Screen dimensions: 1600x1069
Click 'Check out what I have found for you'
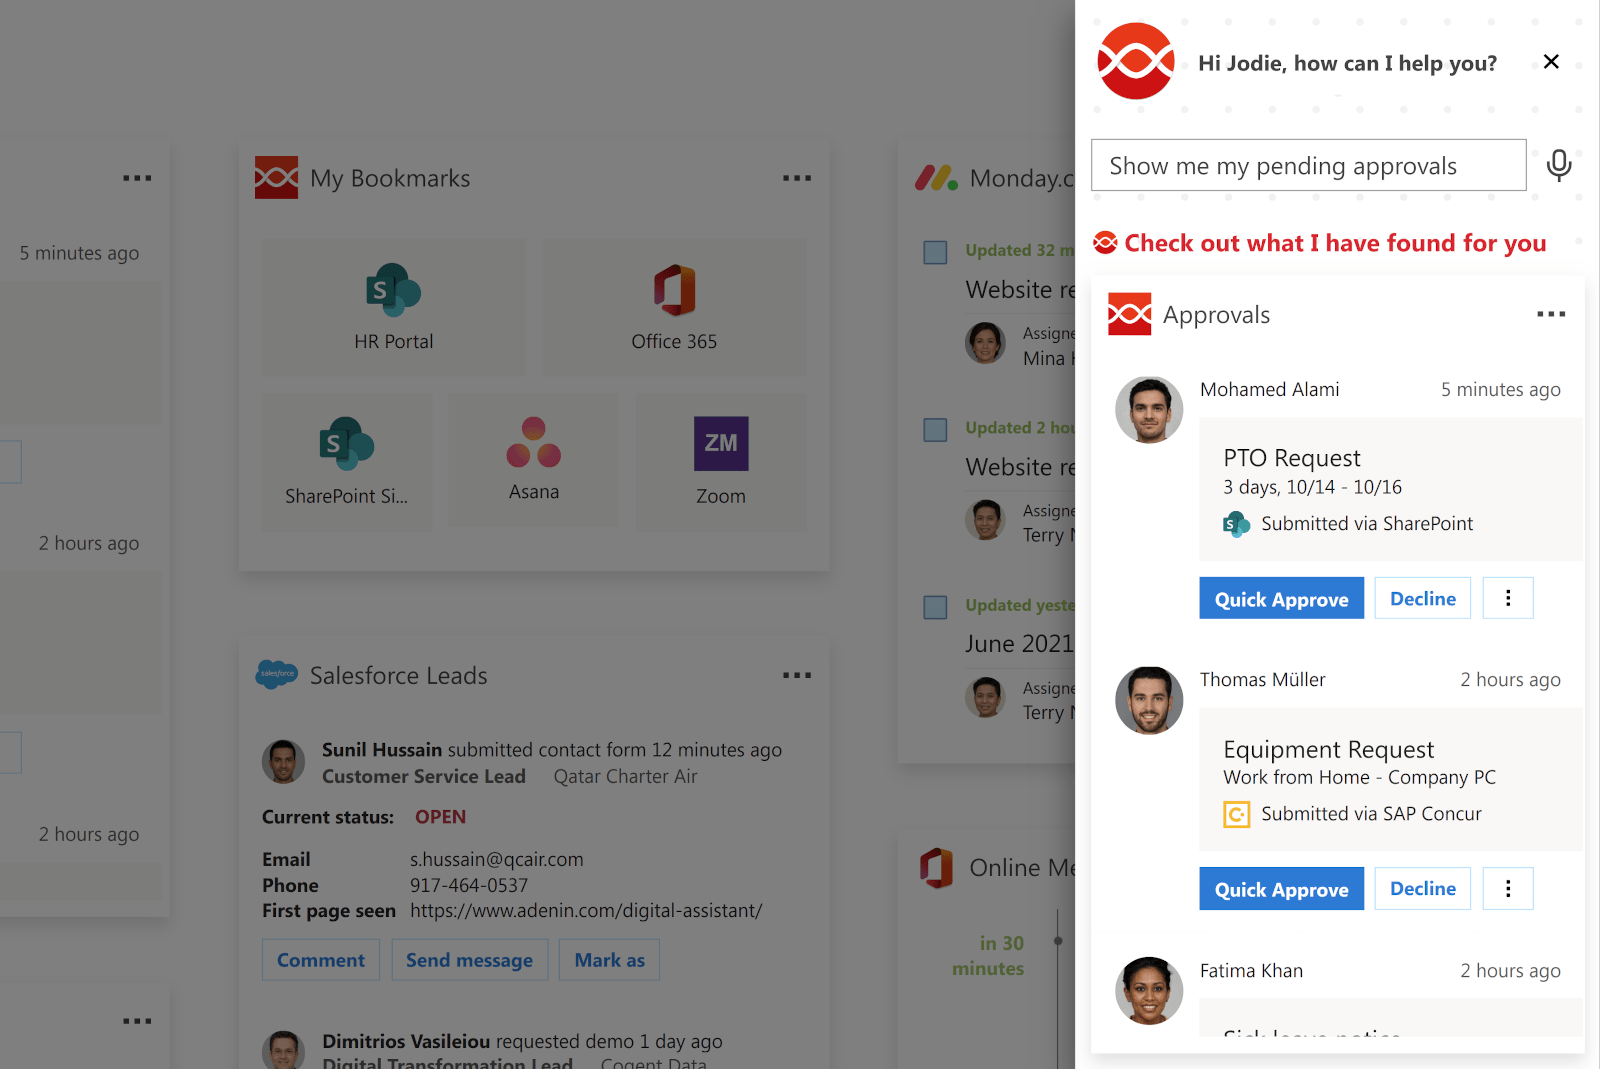click(1335, 243)
